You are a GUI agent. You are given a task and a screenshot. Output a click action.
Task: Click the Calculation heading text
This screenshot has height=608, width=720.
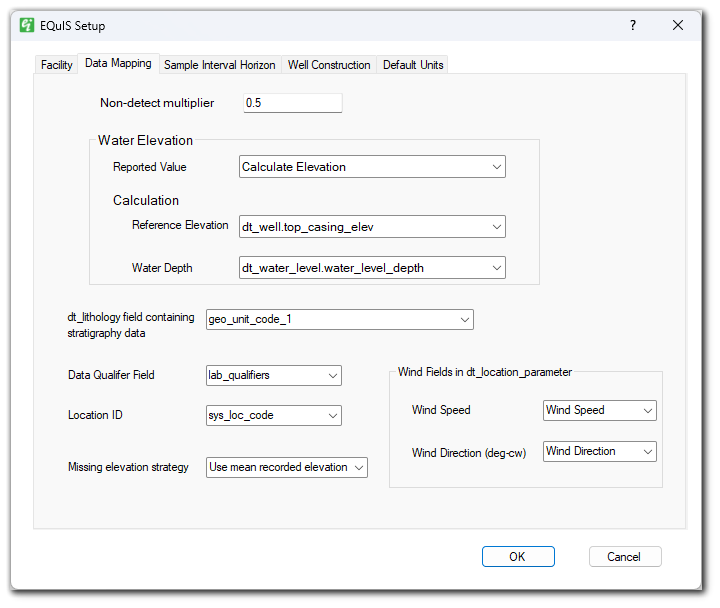tap(146, 200)
